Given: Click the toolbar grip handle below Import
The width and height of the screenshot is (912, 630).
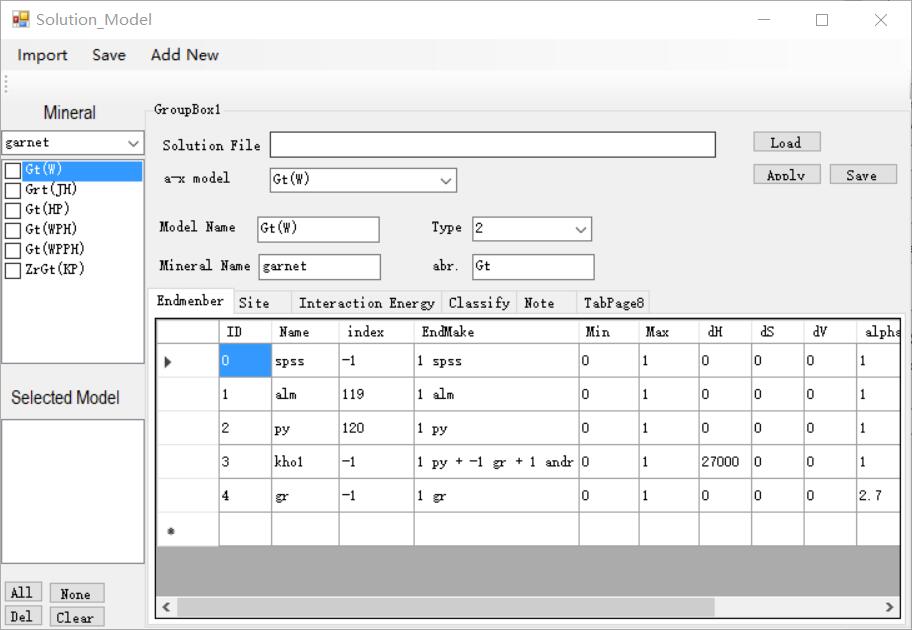Looking at the screenshot, I should coord(6,84).
